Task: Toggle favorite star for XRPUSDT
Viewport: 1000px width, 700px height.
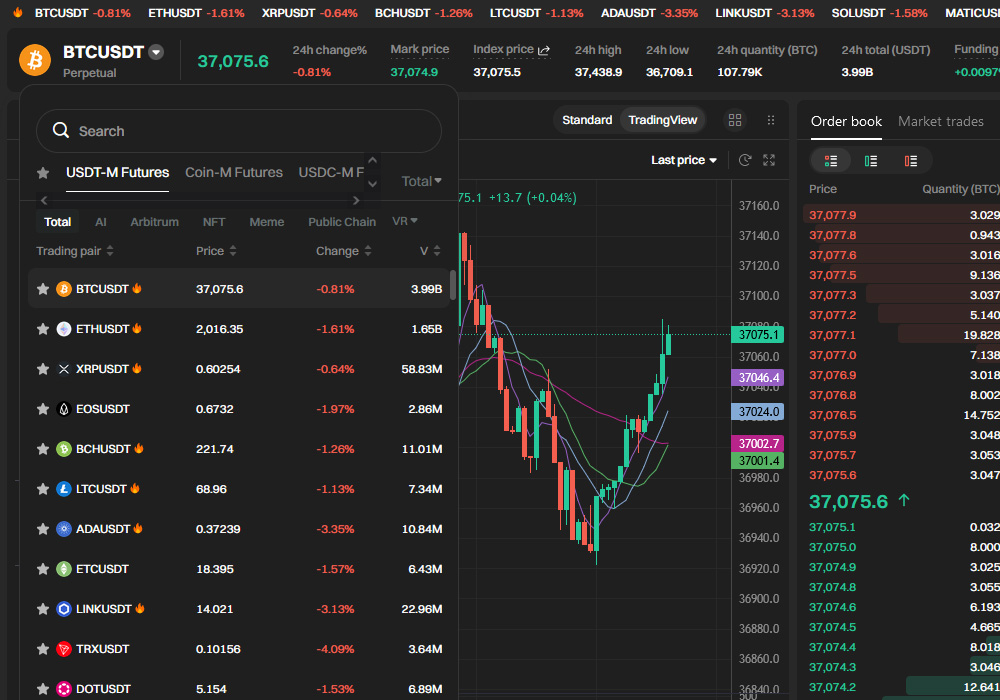Action: point(43,369)
